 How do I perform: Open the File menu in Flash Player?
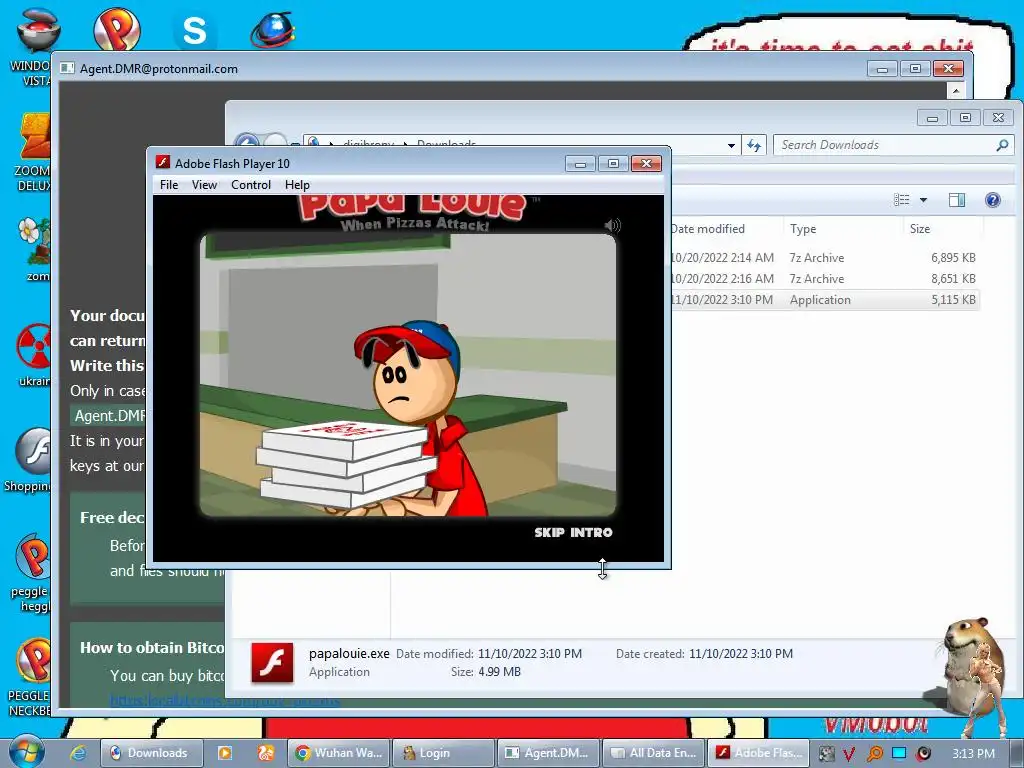tap(168, 185)
